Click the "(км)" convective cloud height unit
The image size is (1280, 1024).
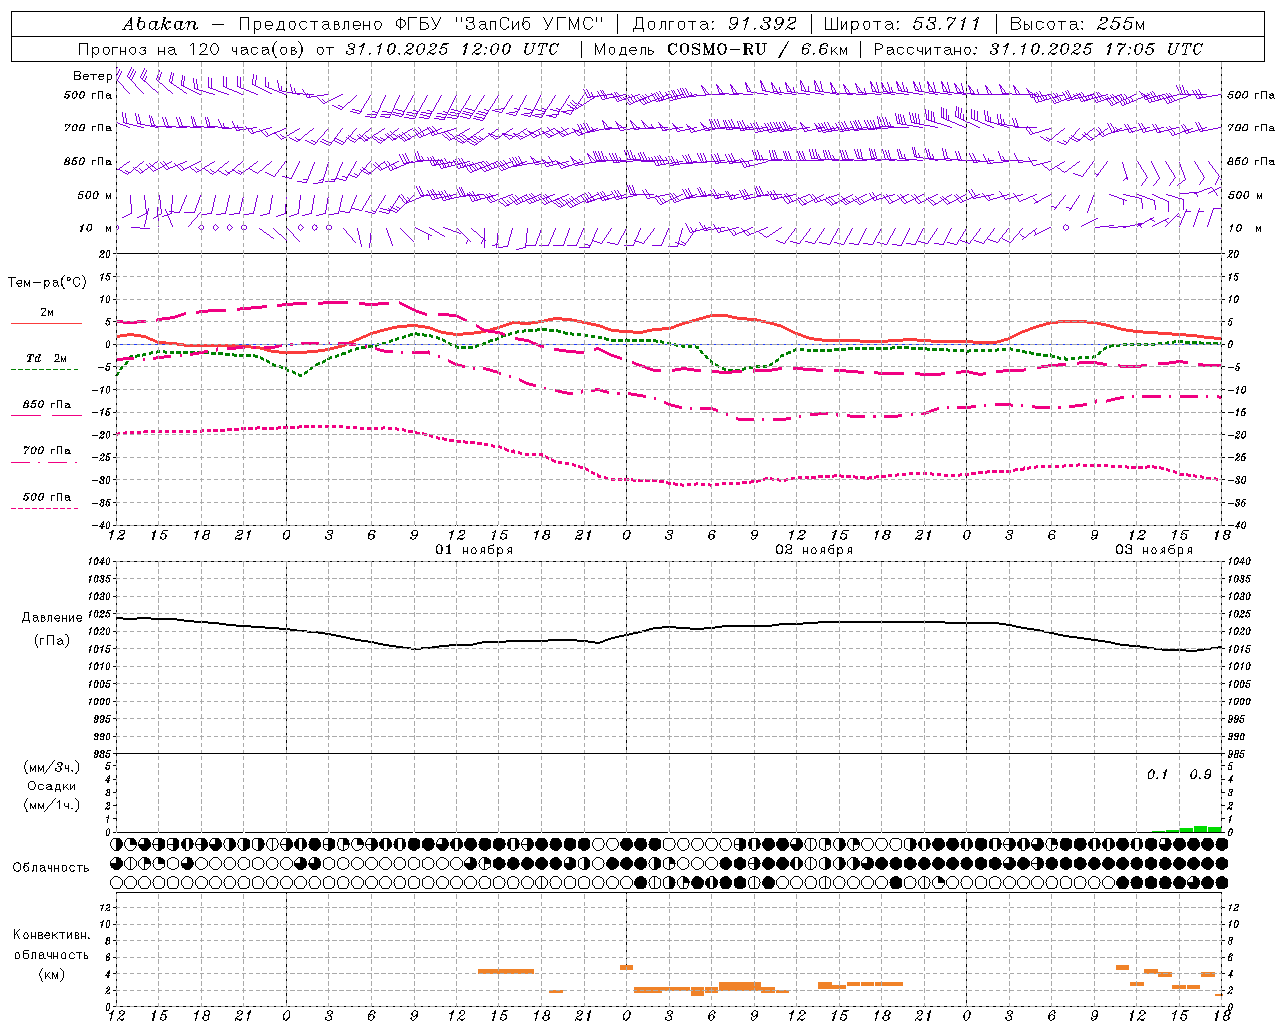pyautogui.click(x=52, y=974)
